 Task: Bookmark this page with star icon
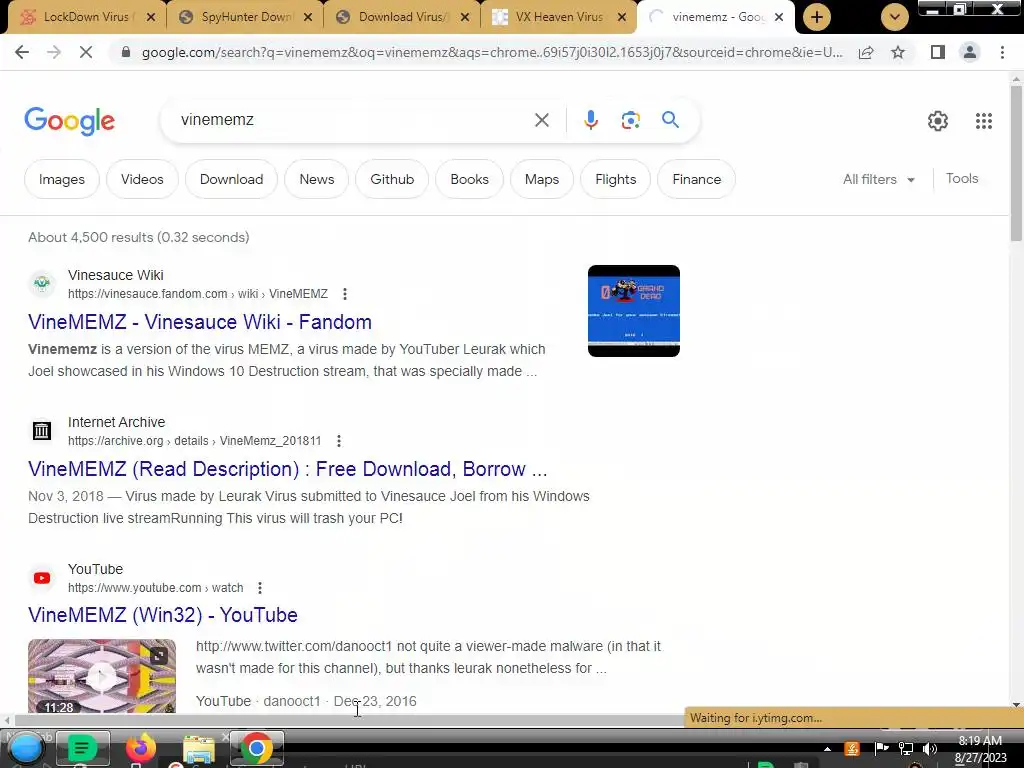(x=898, y=52)
